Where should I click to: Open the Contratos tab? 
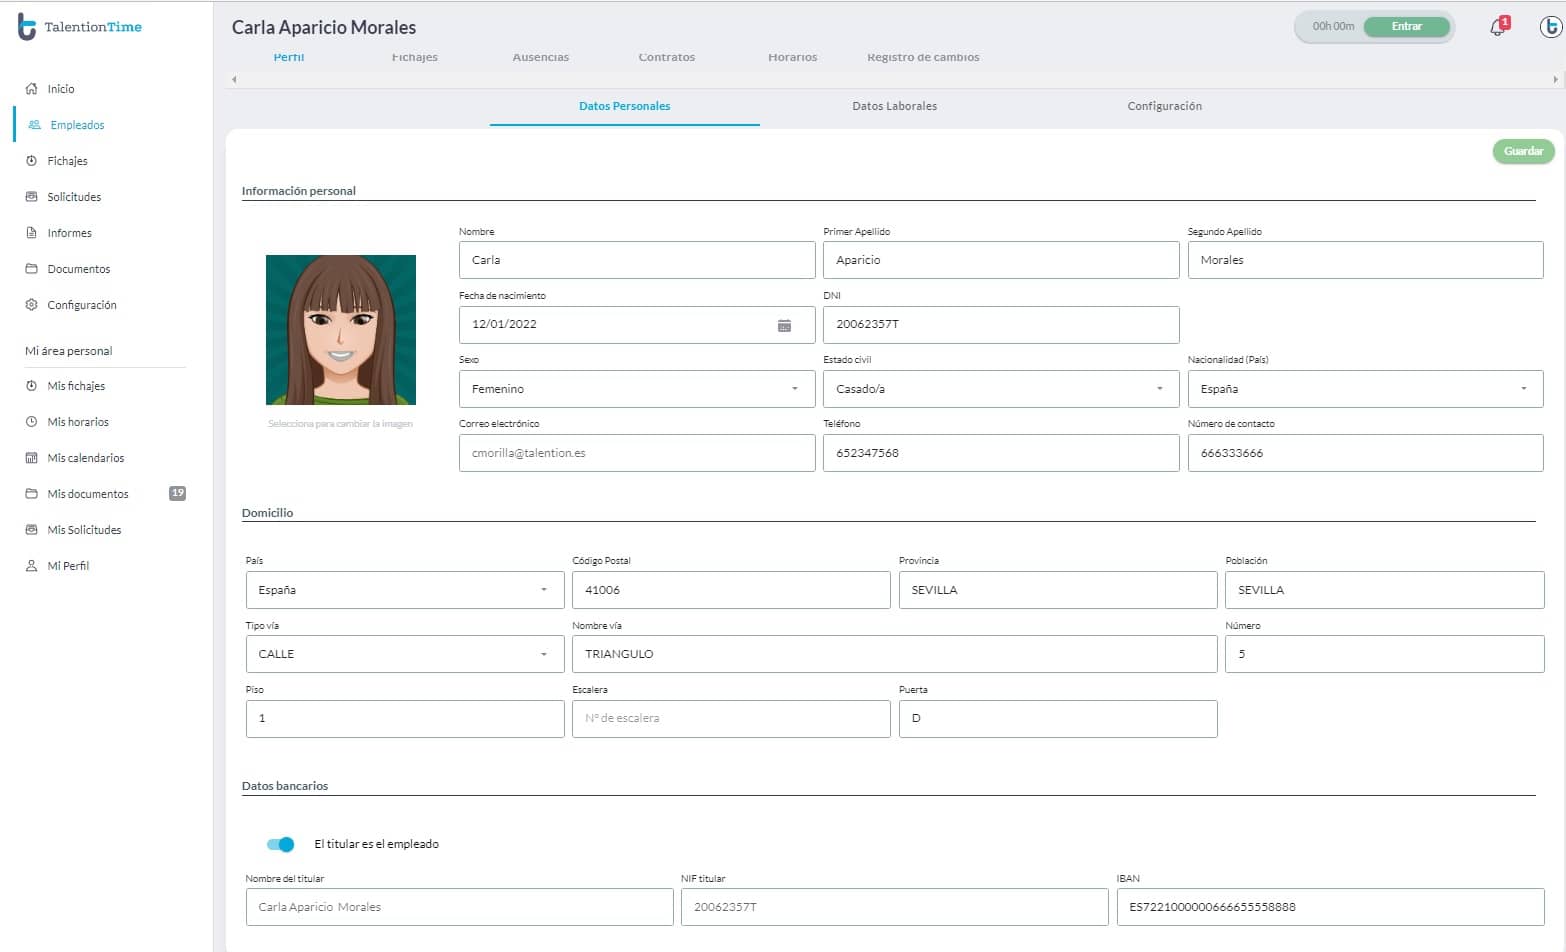click(665, 57)
